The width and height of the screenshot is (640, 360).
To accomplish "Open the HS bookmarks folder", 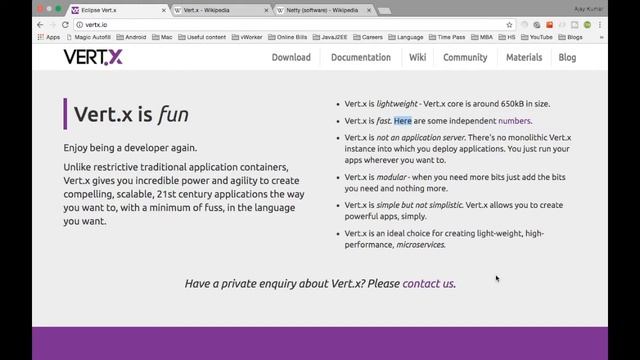I will click(x=507, y=37).
